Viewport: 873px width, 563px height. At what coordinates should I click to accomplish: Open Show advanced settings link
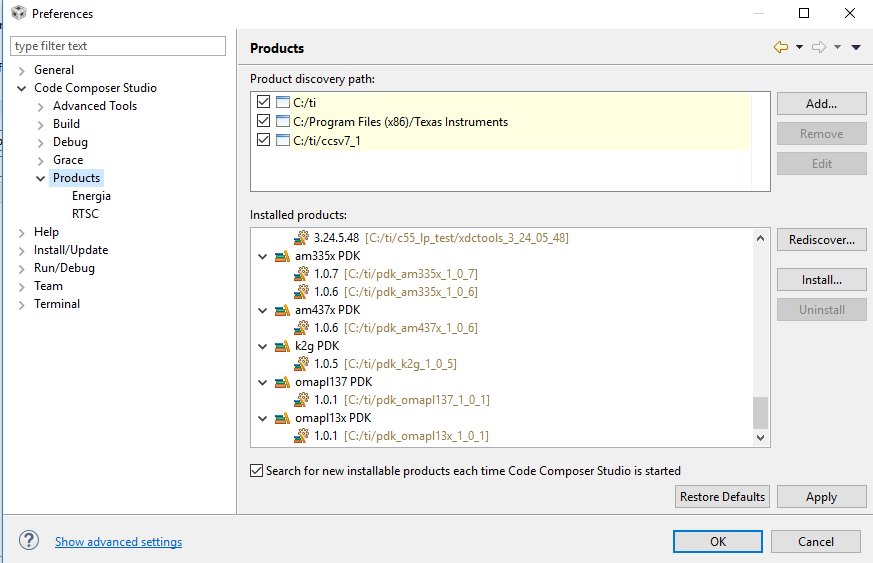coord(118,542)
